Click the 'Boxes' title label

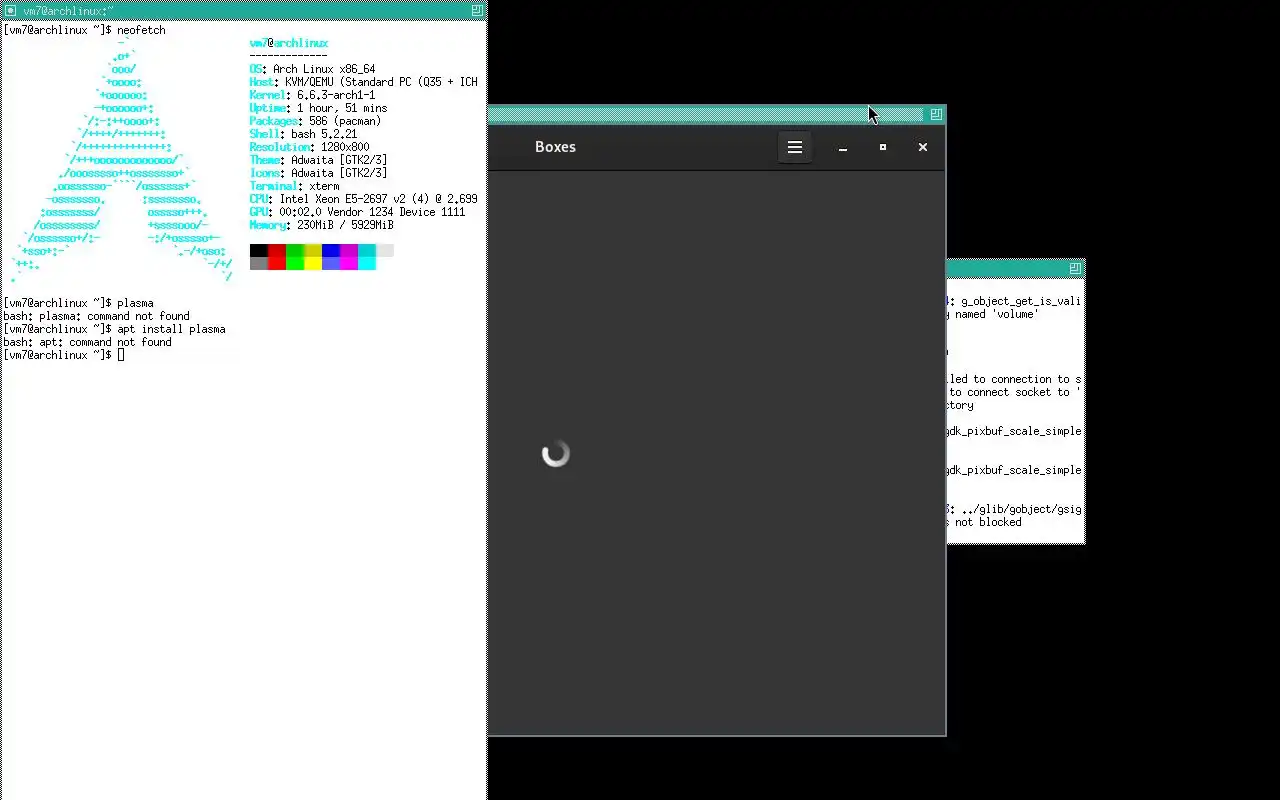click(x=555, y=147)
